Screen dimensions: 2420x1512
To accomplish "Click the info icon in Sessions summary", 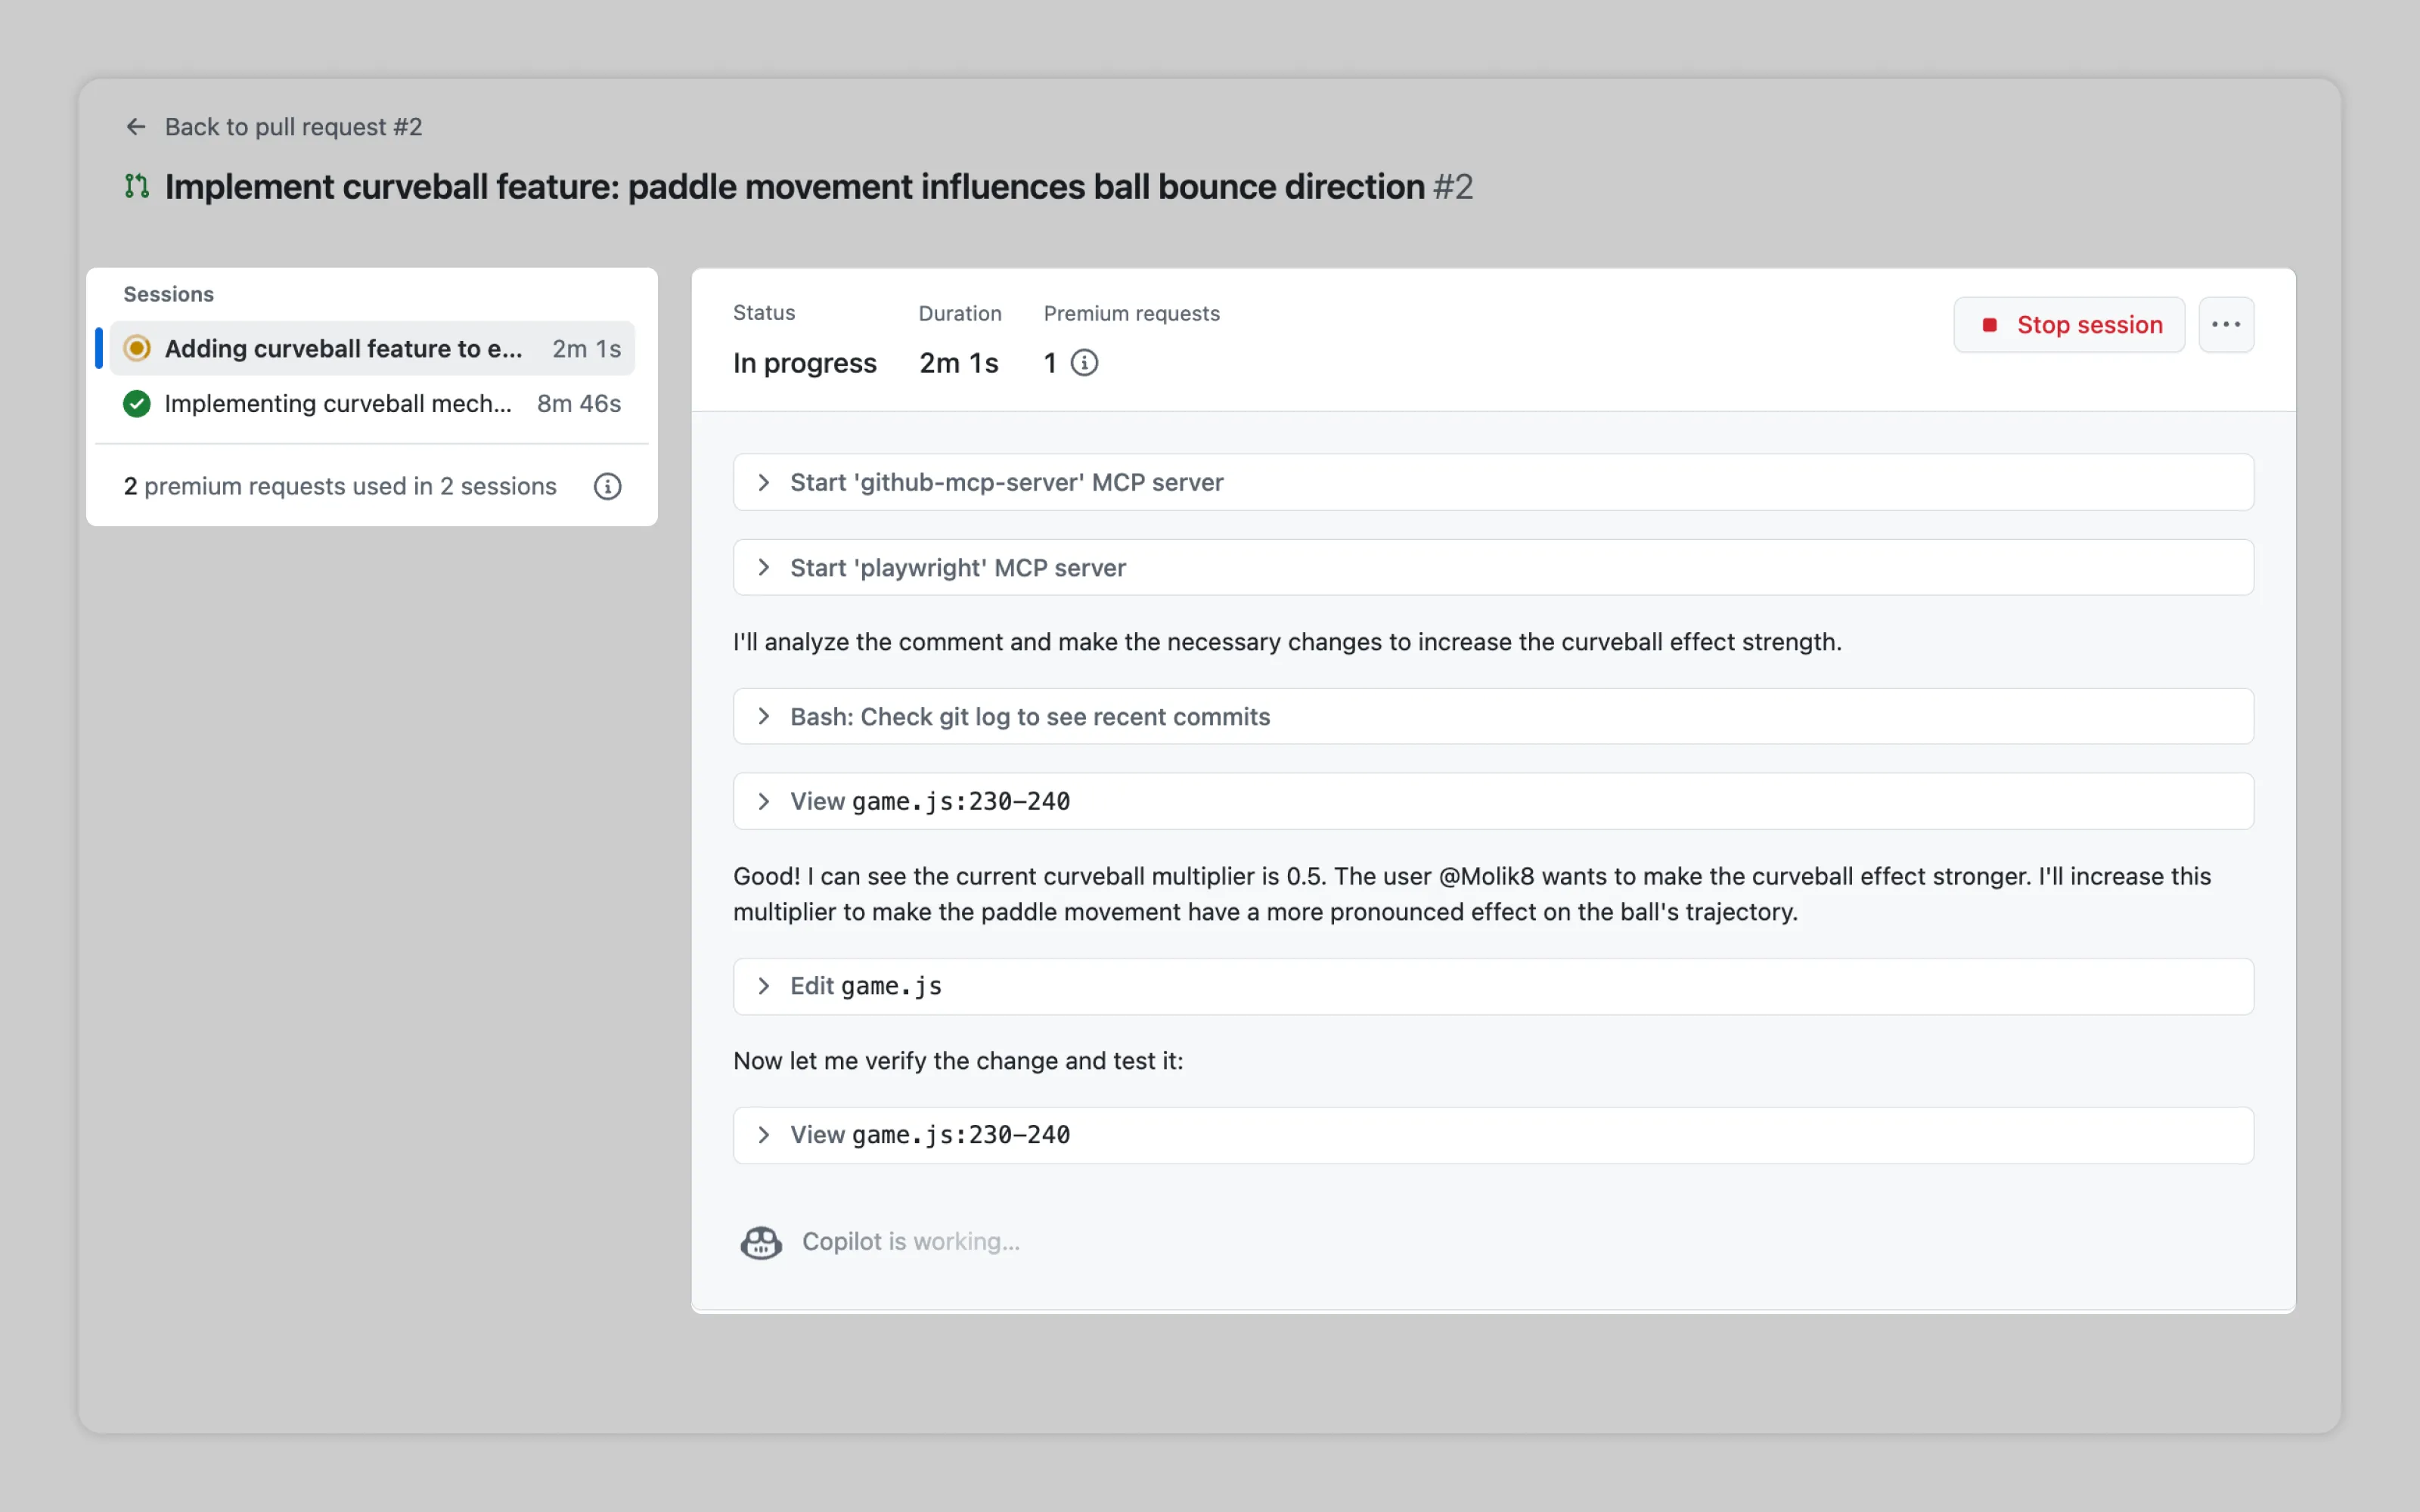I will point(607,486).
